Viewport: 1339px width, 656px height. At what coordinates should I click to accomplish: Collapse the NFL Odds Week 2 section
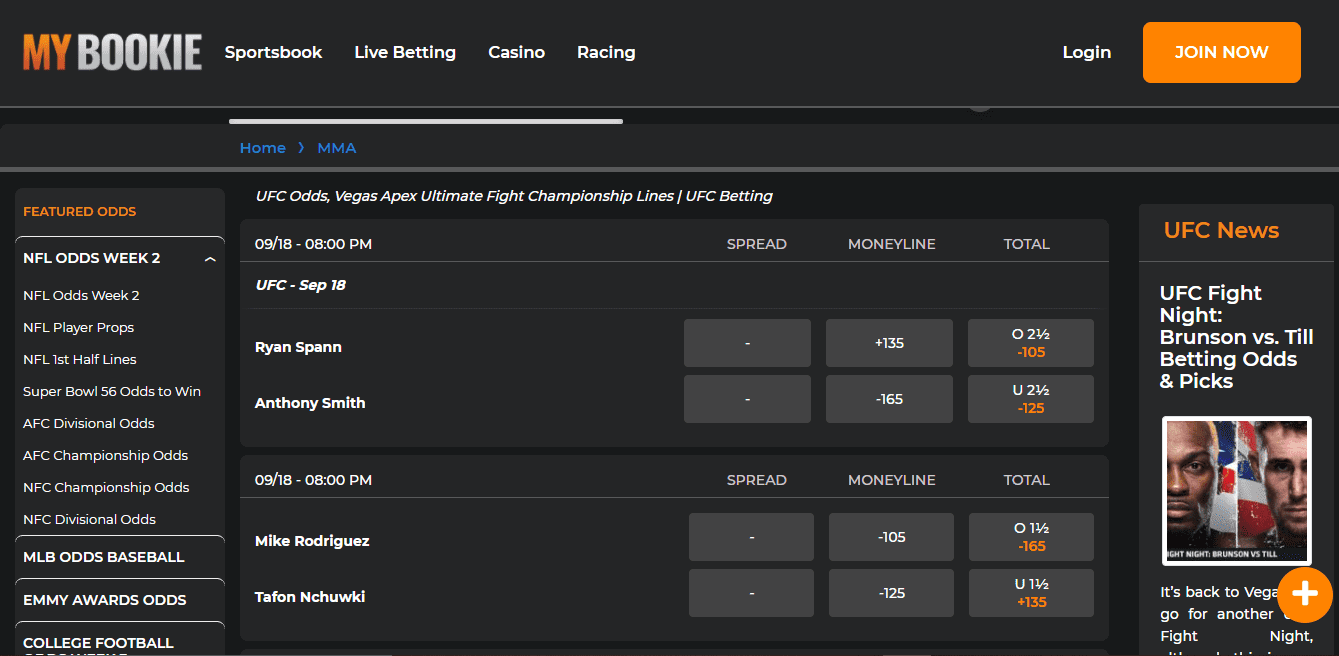click(210, 259)
